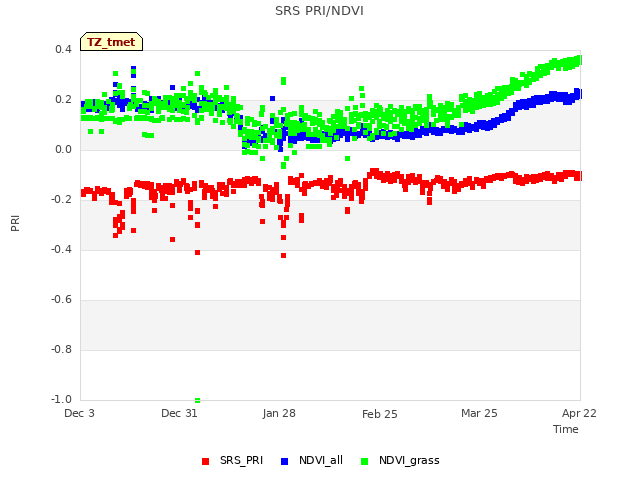Click the -0.4 y-axis tick label
This screenshot has width=640, height=480.
[61, 249]
